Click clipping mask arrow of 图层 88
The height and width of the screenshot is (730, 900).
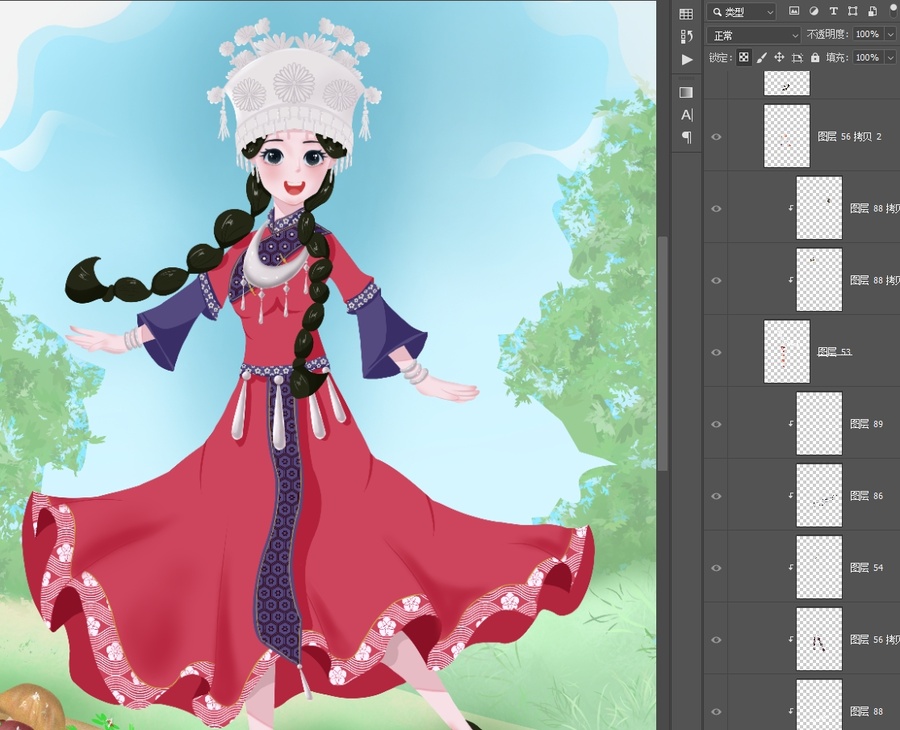[790, 710]
